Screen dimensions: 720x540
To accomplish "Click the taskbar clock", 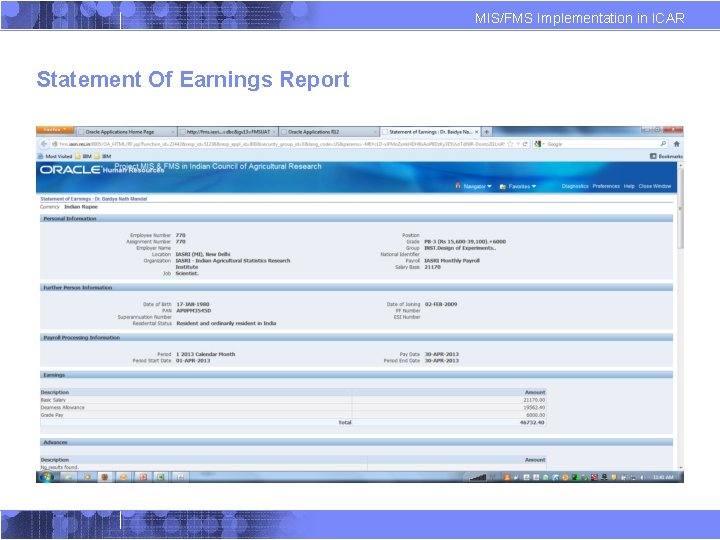I will pyautogui.click(x=663, y=477).
